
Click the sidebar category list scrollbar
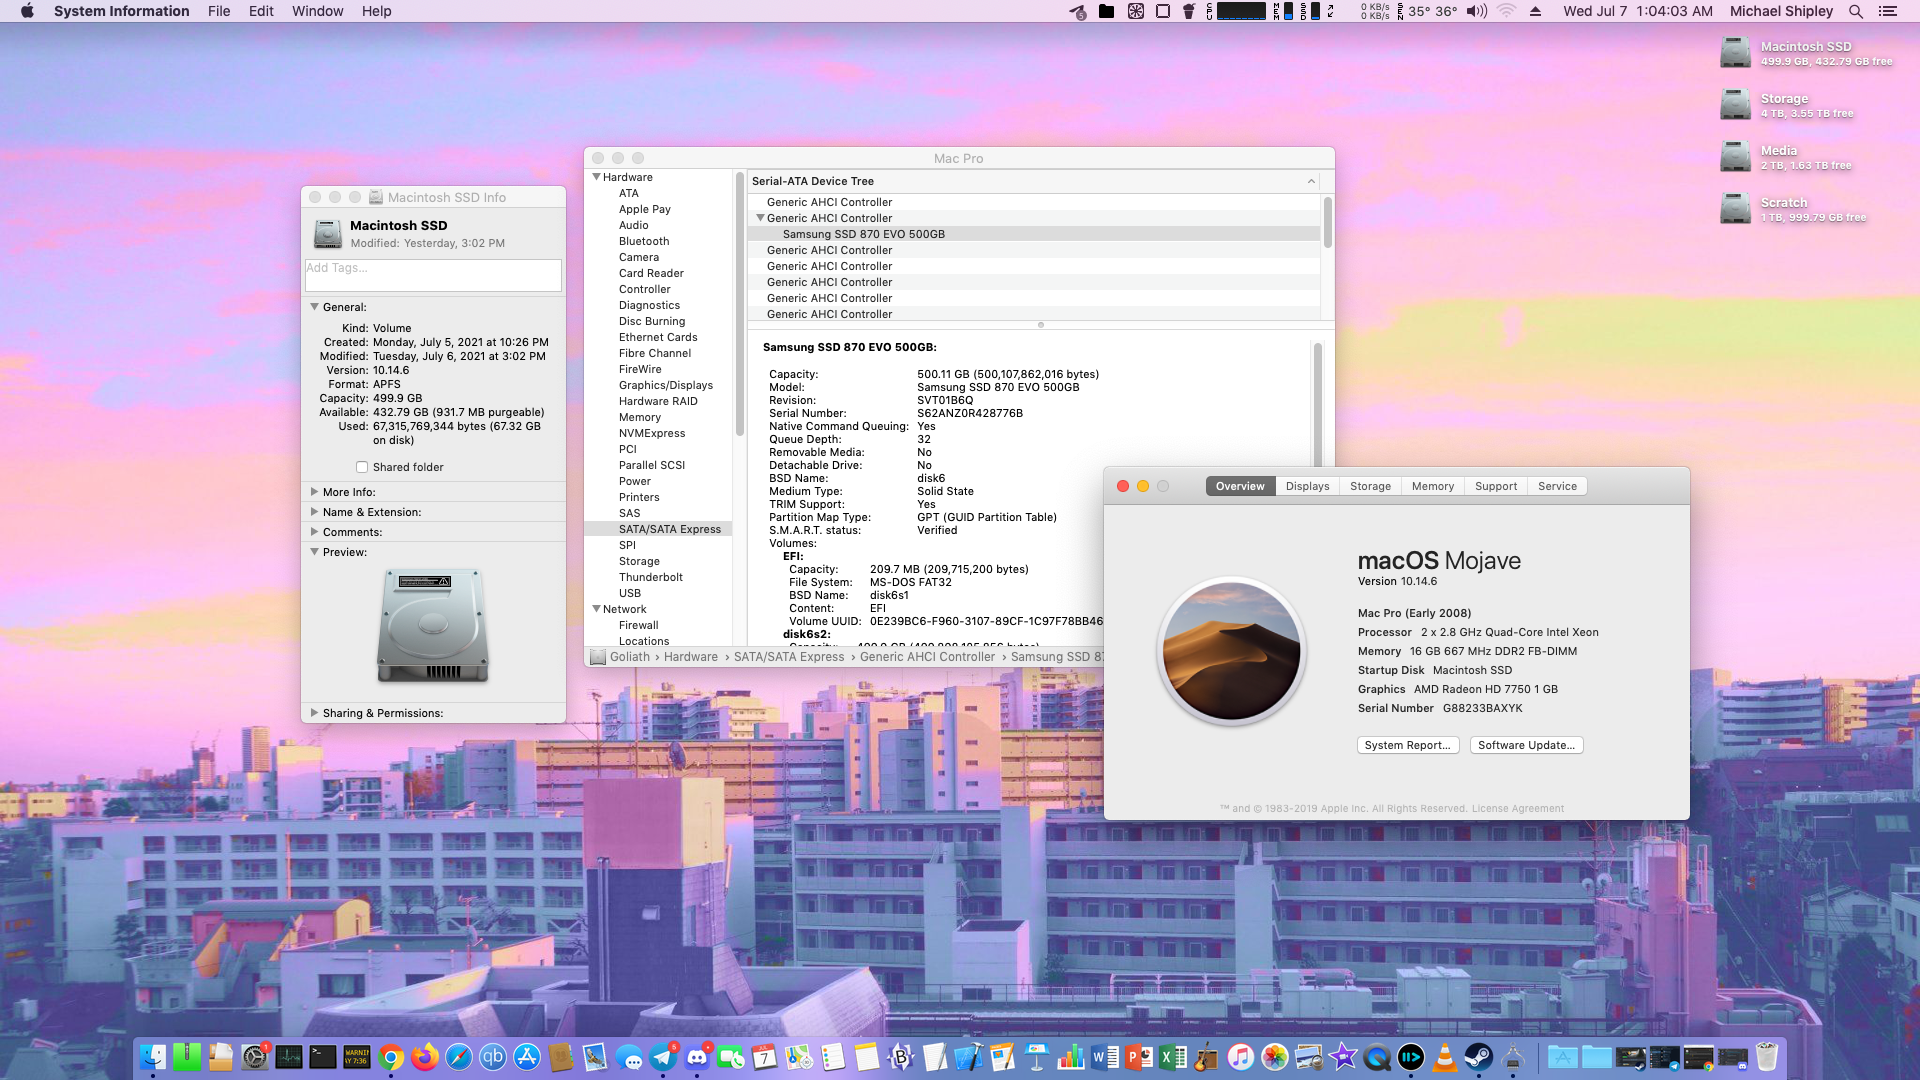tap(740, 304)
